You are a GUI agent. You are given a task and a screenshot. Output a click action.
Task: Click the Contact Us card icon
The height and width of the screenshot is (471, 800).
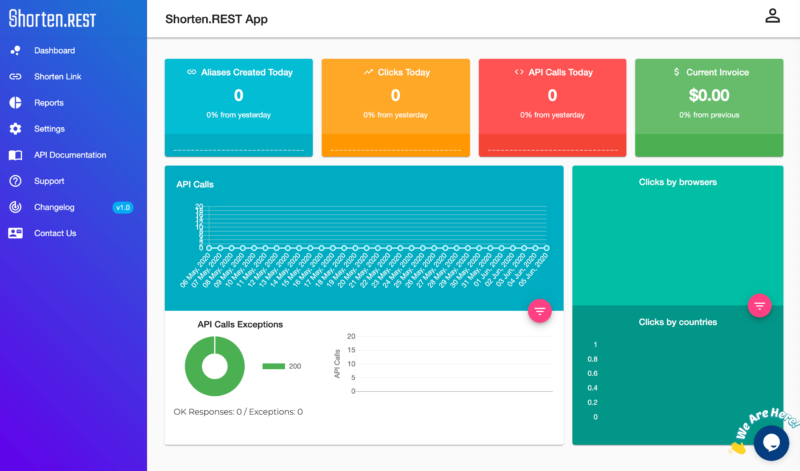pos(15,233)
